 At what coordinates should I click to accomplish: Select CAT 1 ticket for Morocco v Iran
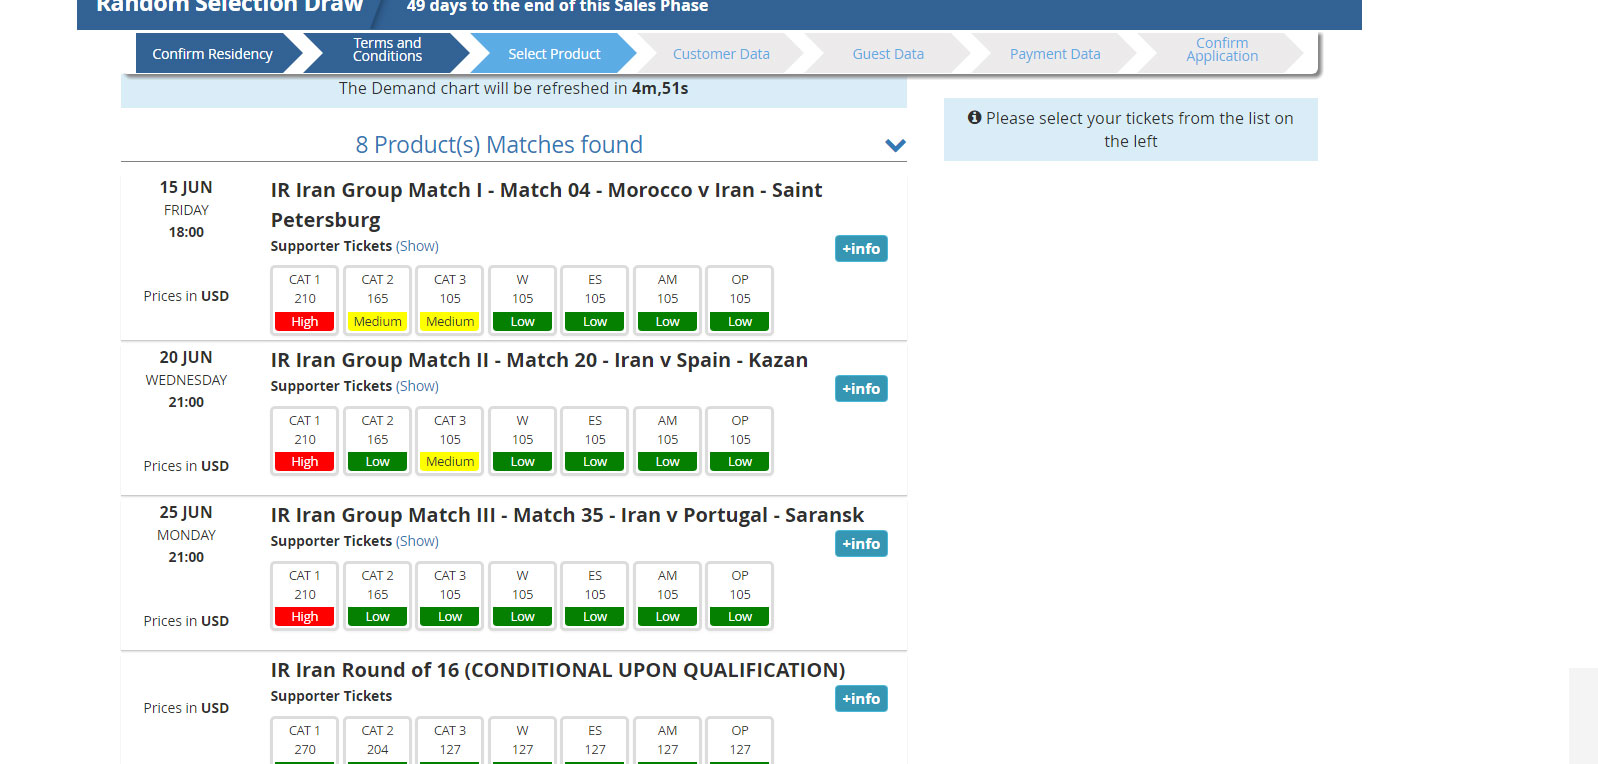tap(305, 300)
